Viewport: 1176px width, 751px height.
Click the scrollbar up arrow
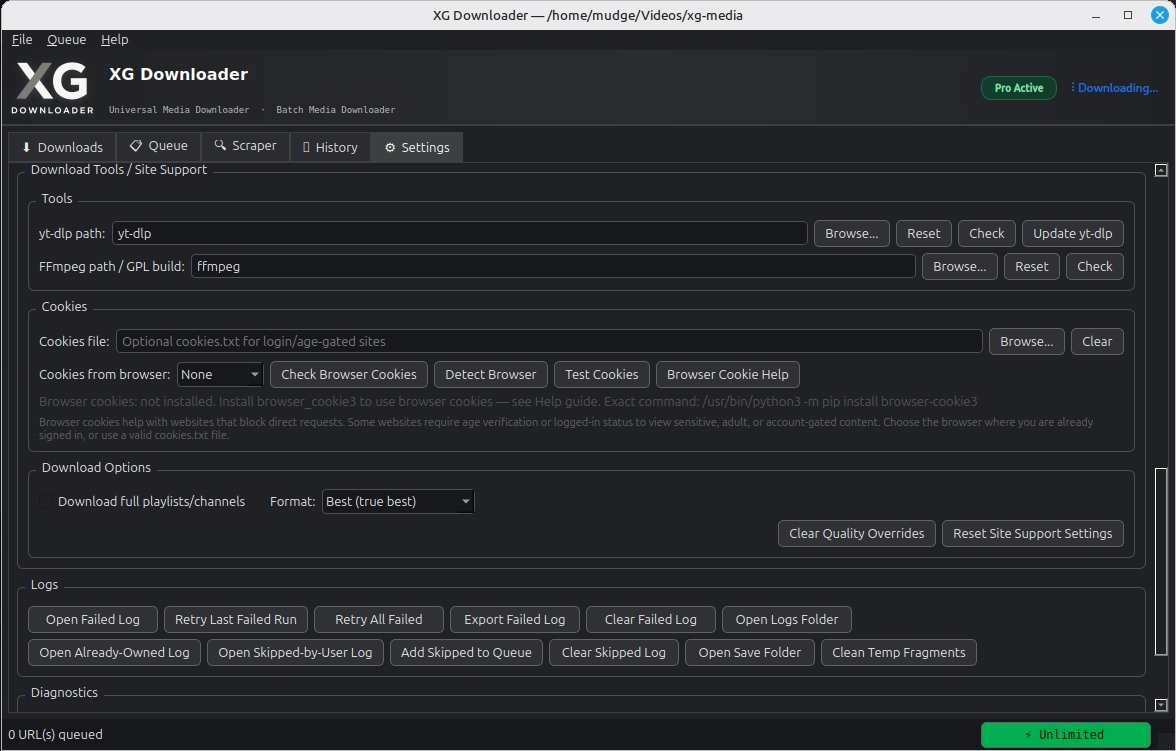(1161, 170)
